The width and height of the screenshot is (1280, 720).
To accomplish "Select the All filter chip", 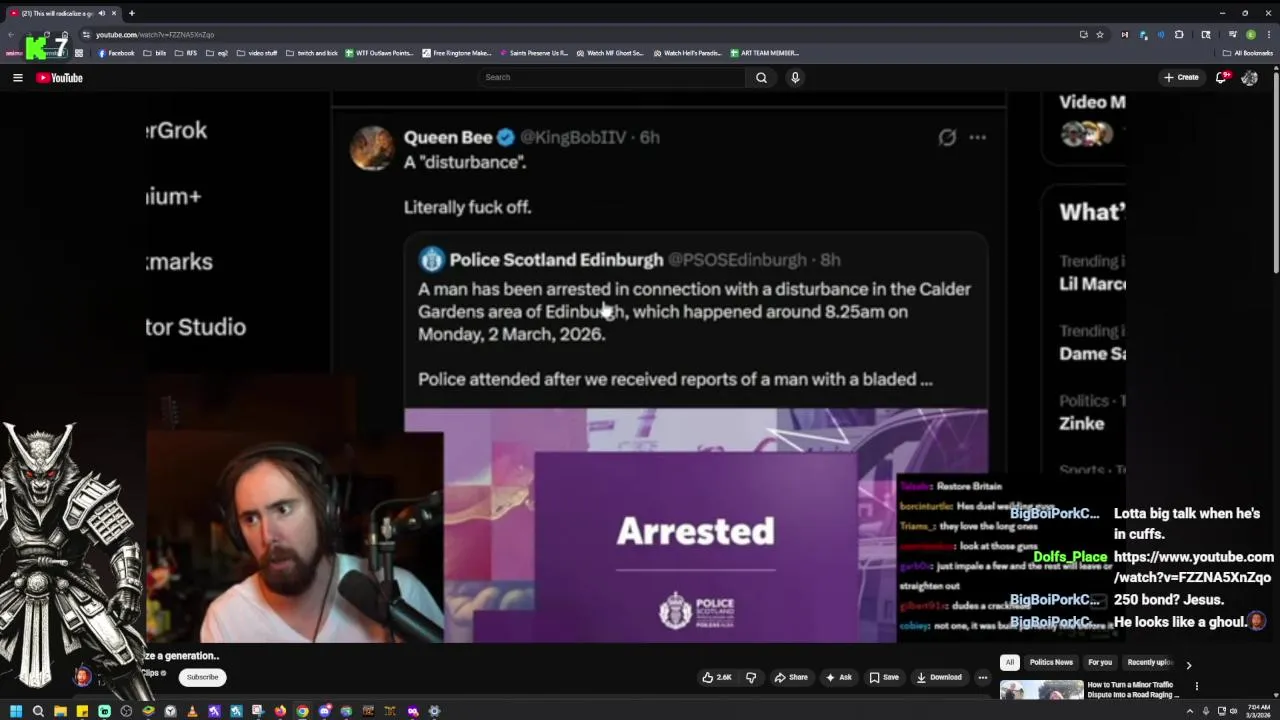I will pyautogui.click(x=1010, y=662).
